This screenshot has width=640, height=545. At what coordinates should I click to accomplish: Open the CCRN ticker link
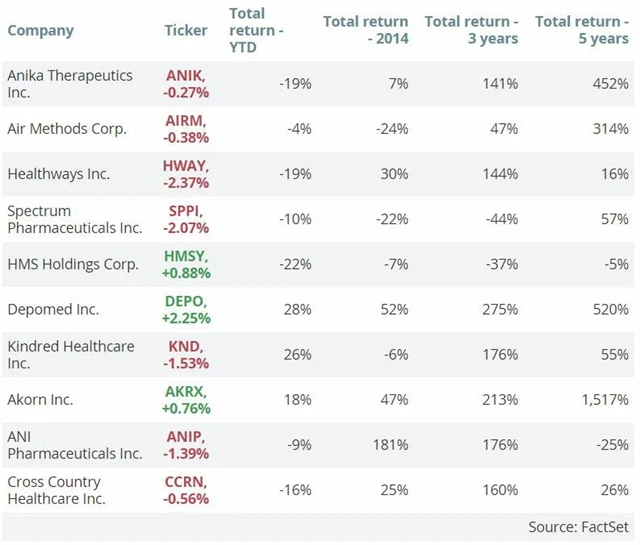point(186,482)
